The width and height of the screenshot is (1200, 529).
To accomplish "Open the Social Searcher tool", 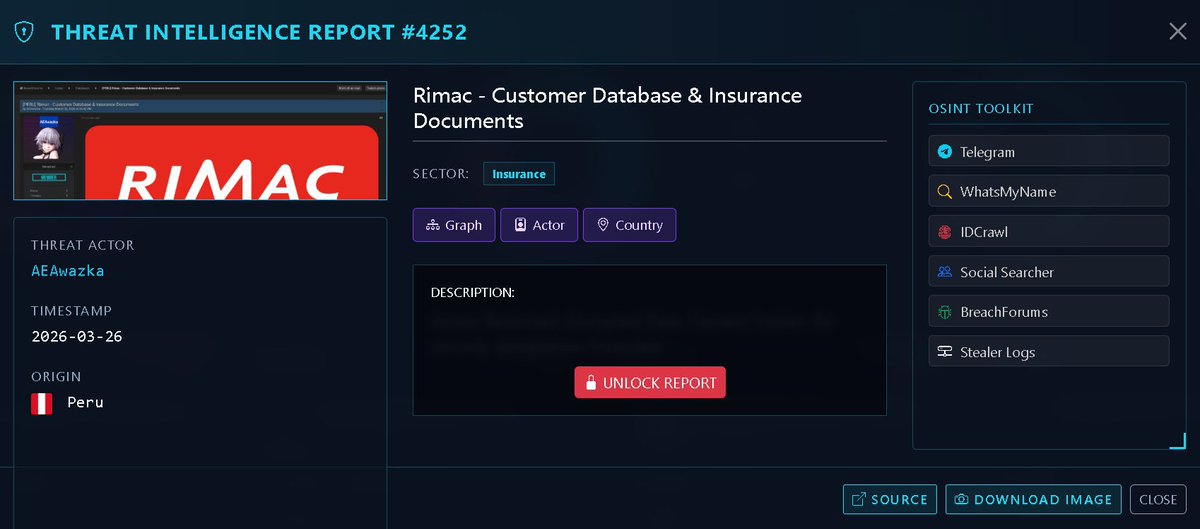I will click(x=1048, y=271).
